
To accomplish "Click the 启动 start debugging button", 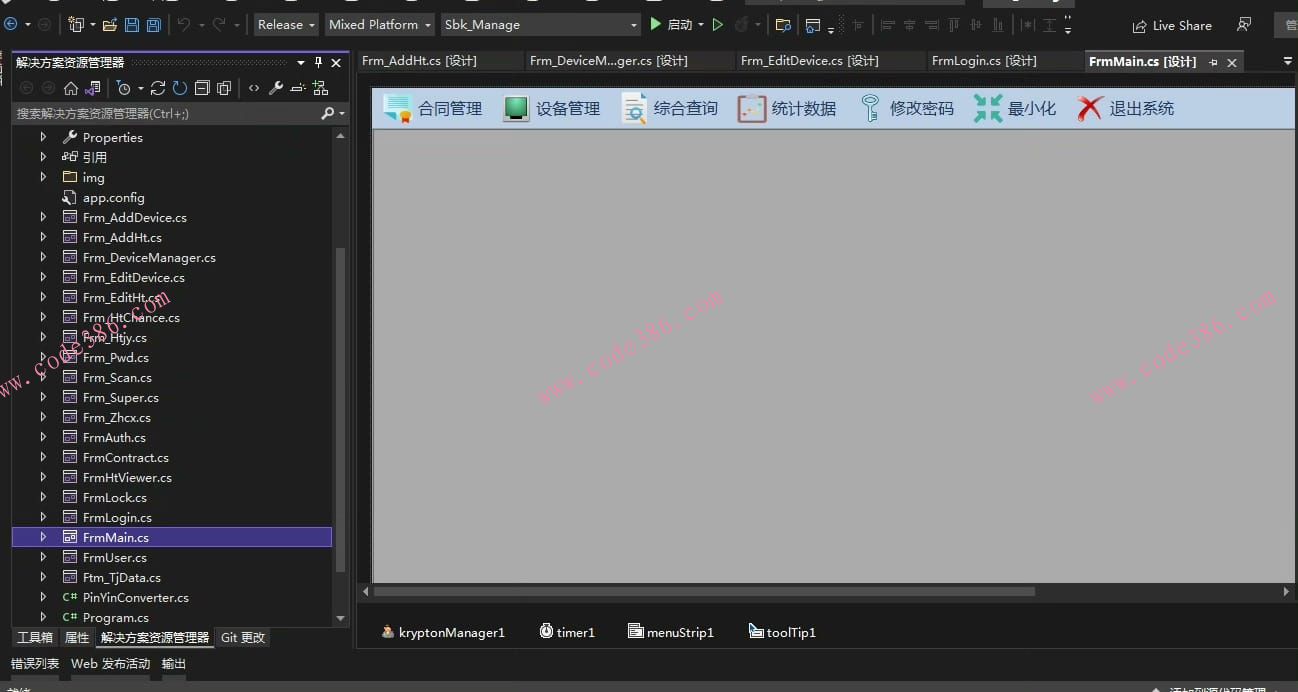I will [671, 24].
